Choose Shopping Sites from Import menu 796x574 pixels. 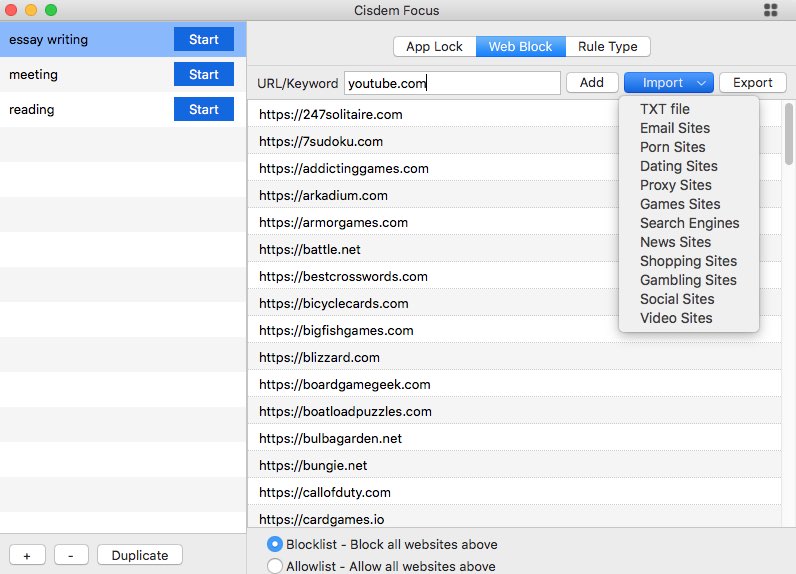tap(689, 261)
